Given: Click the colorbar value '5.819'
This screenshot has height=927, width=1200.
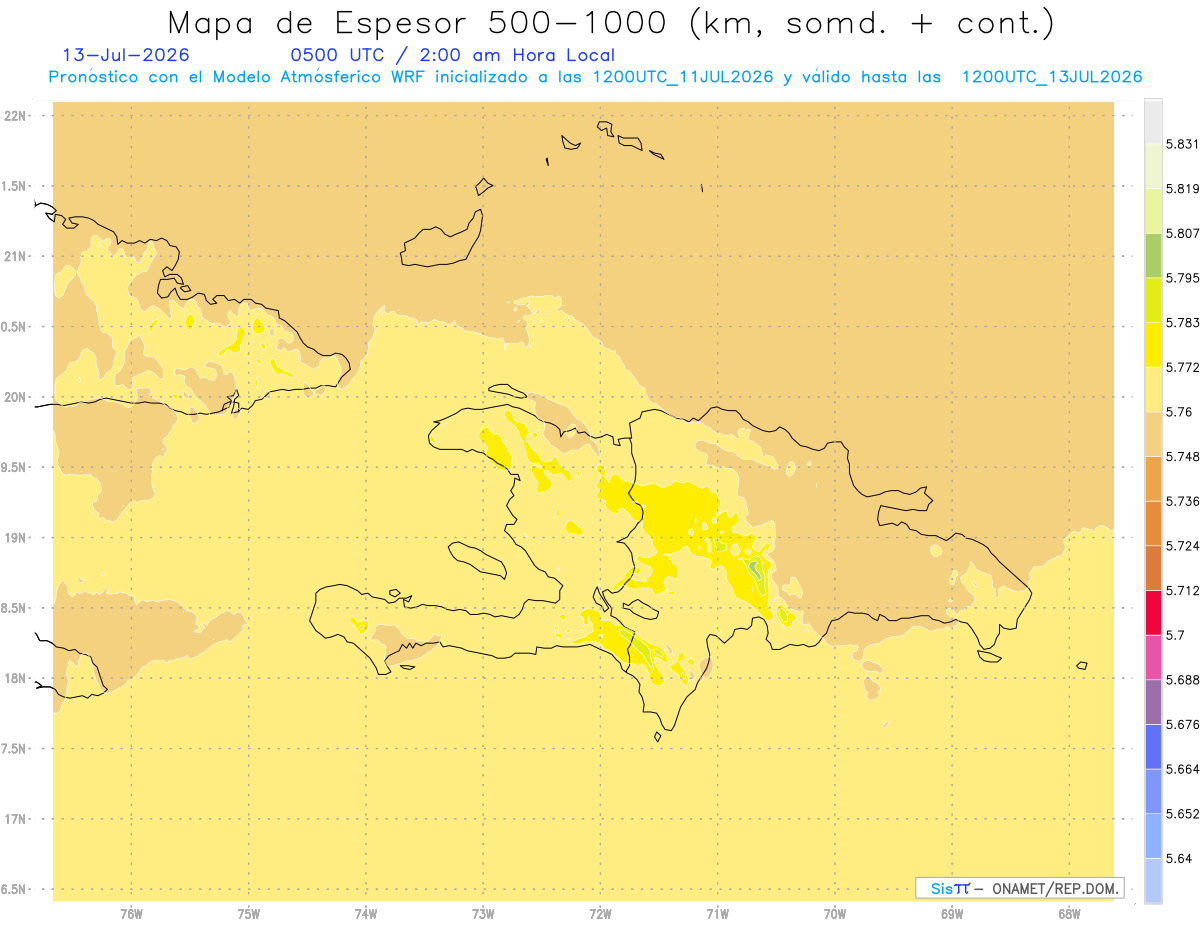Looking at the screenshot, I should pos(1182,189).
